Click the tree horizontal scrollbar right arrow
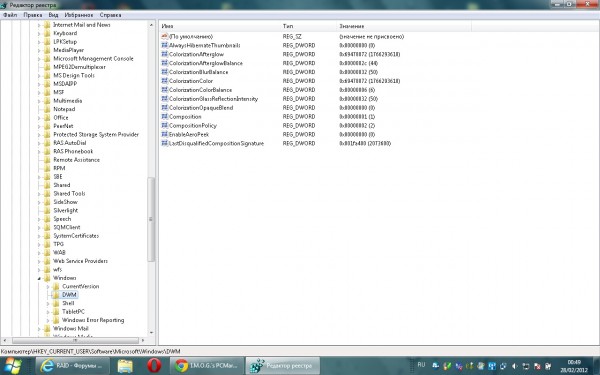 (143, 340)
